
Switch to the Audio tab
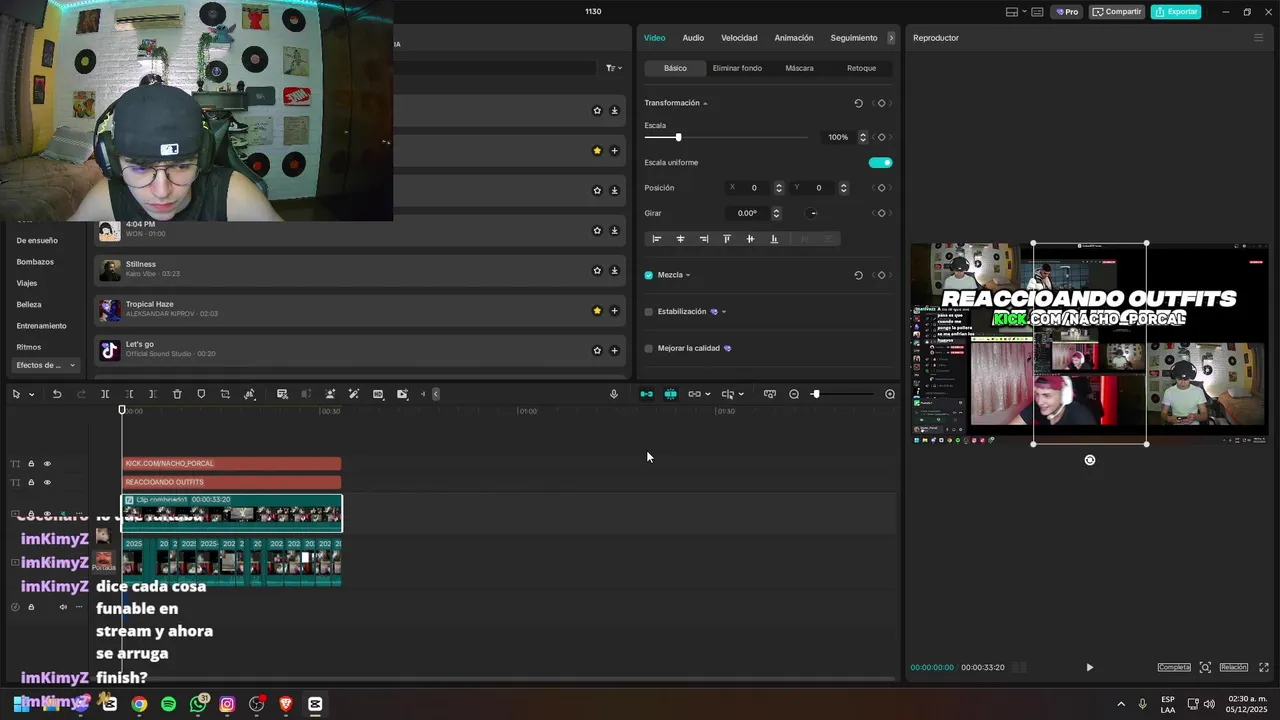pos(693,38)
